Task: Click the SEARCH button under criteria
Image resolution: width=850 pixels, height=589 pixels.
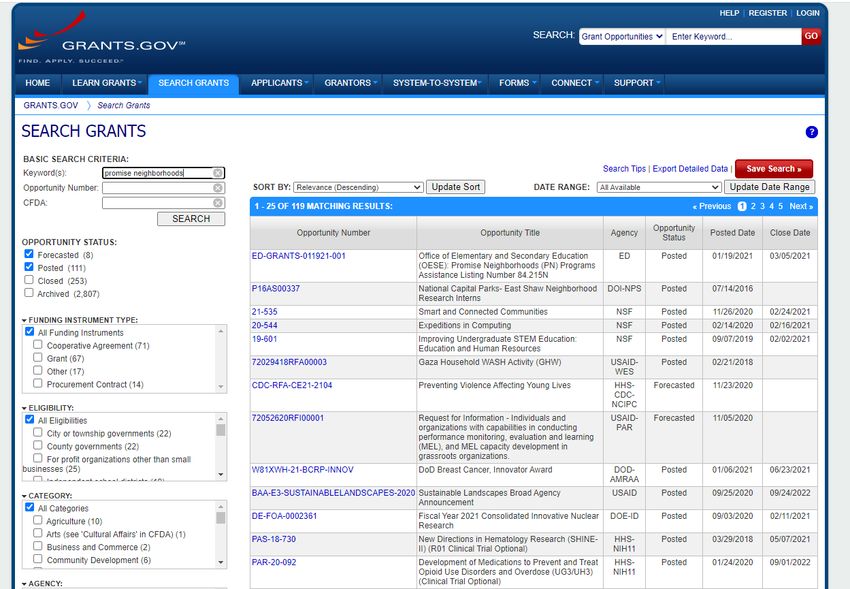Action: click(191, 218)
